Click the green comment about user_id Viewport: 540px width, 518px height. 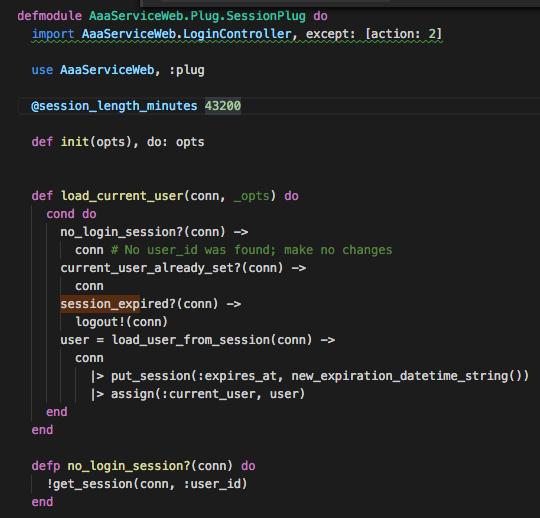pyautogui.click(x=251, y=250)
